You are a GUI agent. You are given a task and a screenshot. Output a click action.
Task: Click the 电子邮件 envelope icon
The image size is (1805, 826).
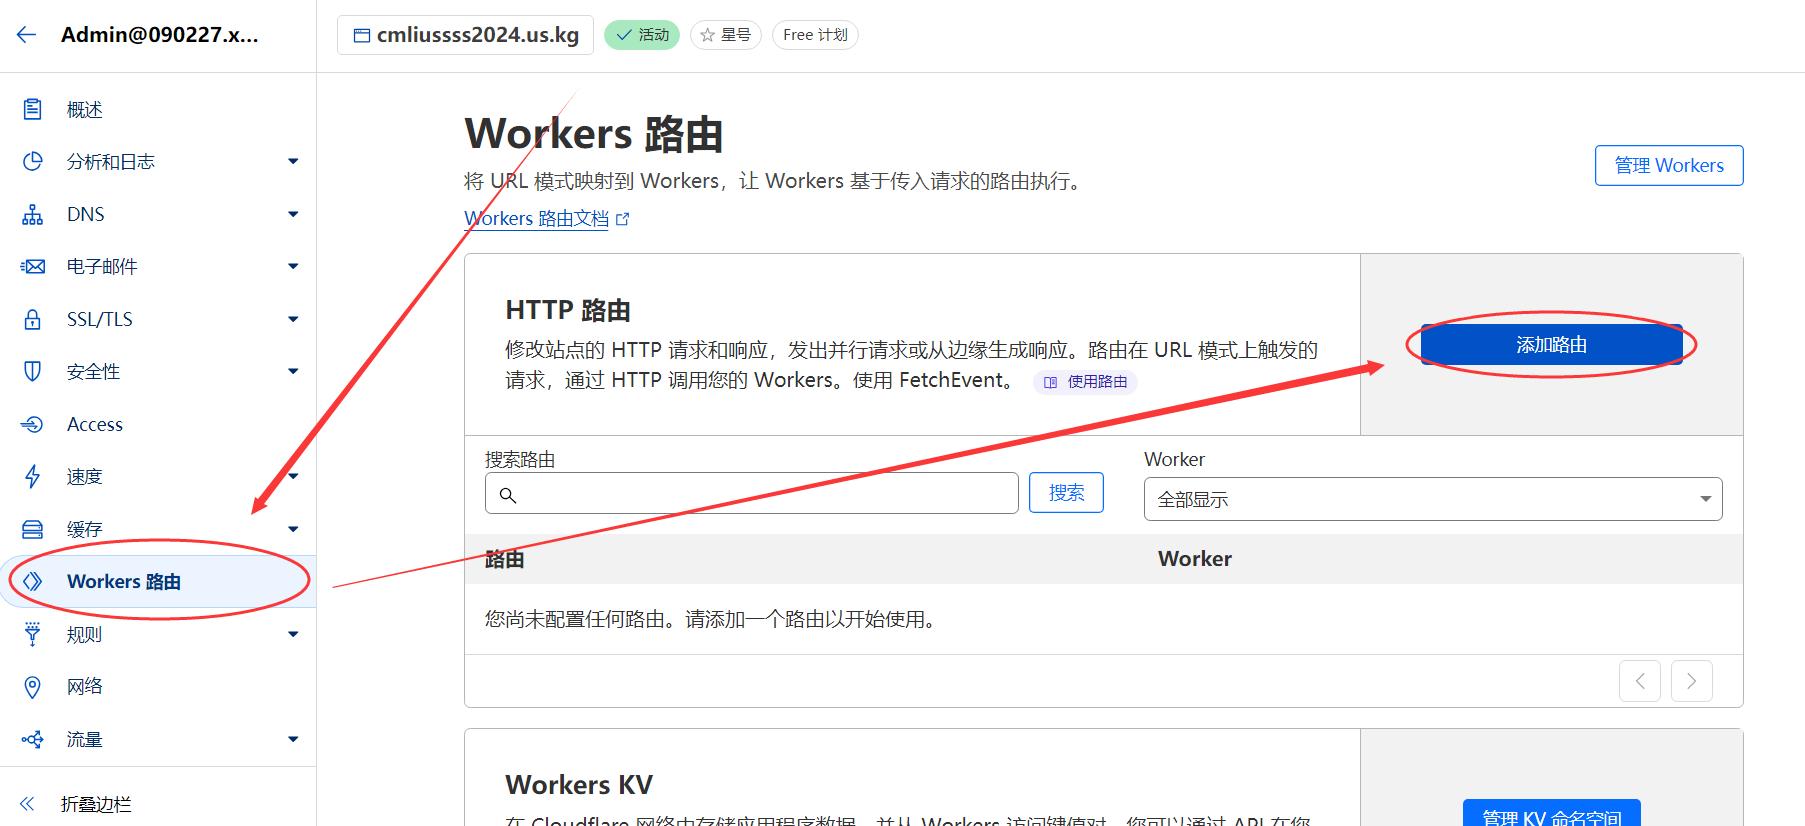(x=33, y=267)
